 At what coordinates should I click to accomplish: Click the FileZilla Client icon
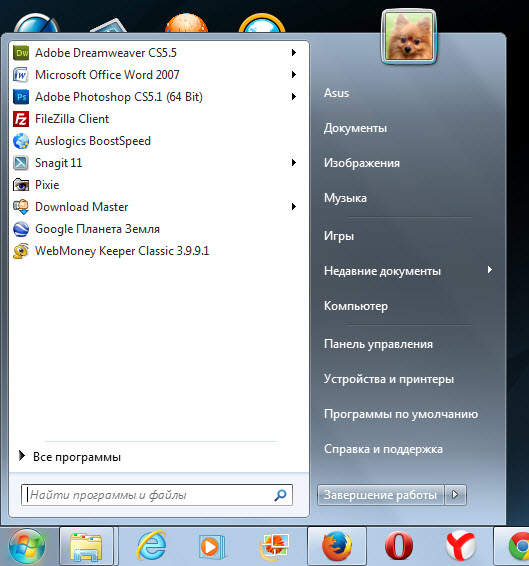(x=21, y=119)
